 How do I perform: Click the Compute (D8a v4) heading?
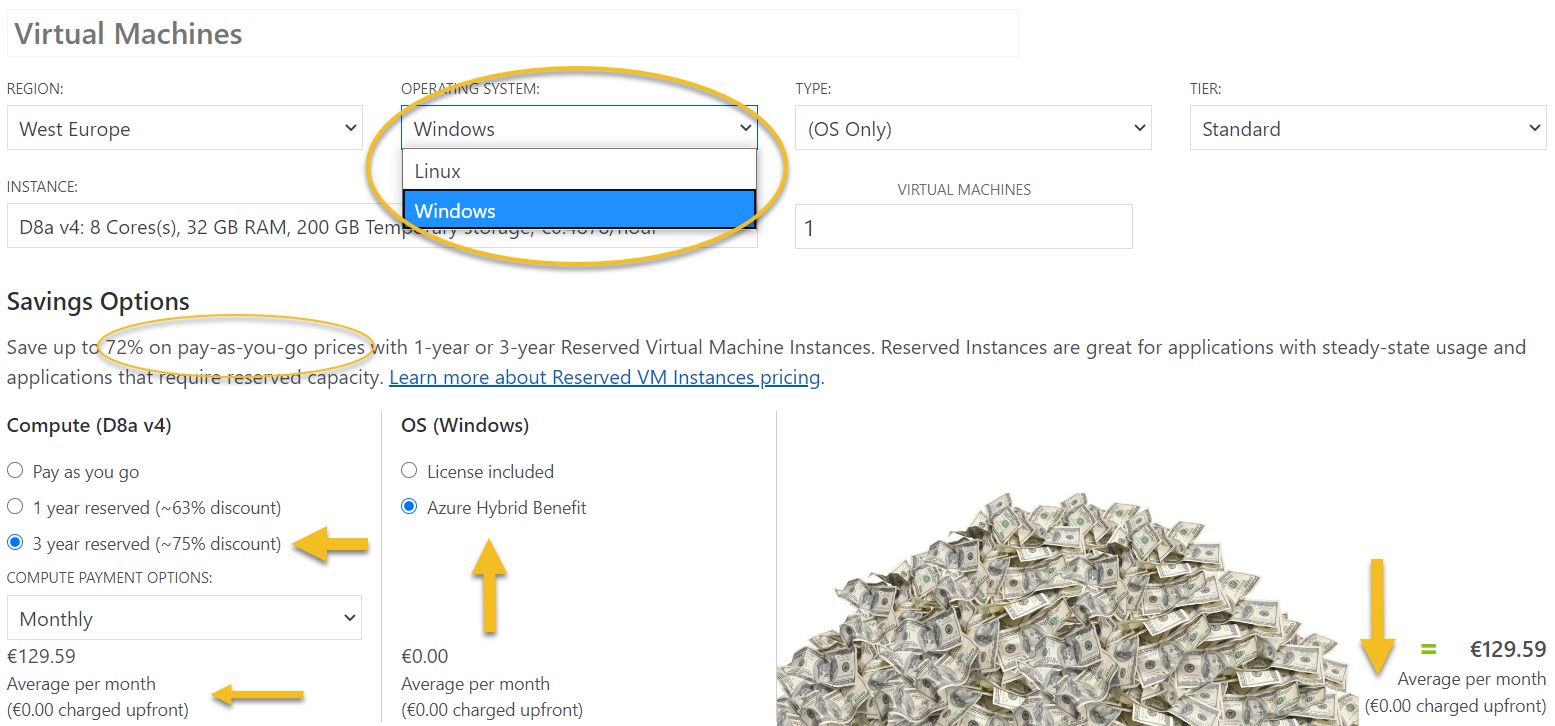[89, 425]
